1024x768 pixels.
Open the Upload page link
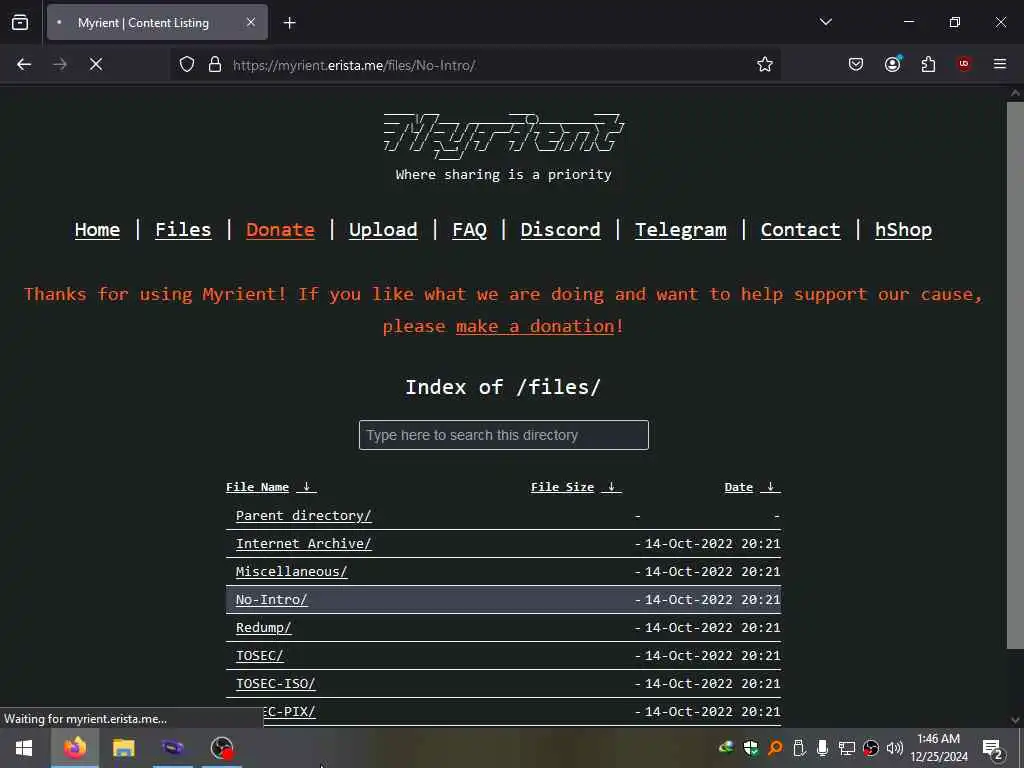coord(383,230)
